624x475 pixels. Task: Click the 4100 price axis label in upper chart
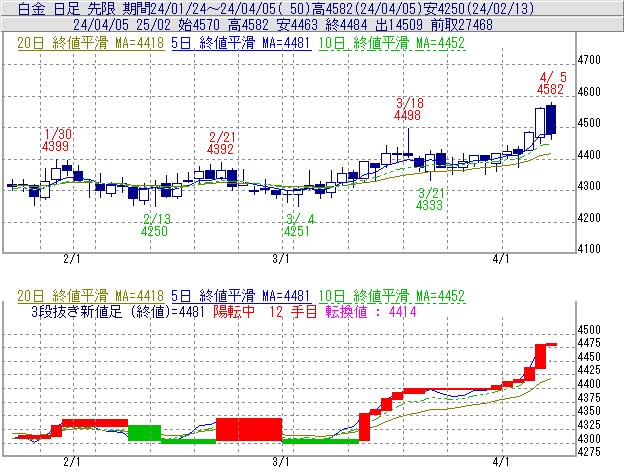click(589, 249)
